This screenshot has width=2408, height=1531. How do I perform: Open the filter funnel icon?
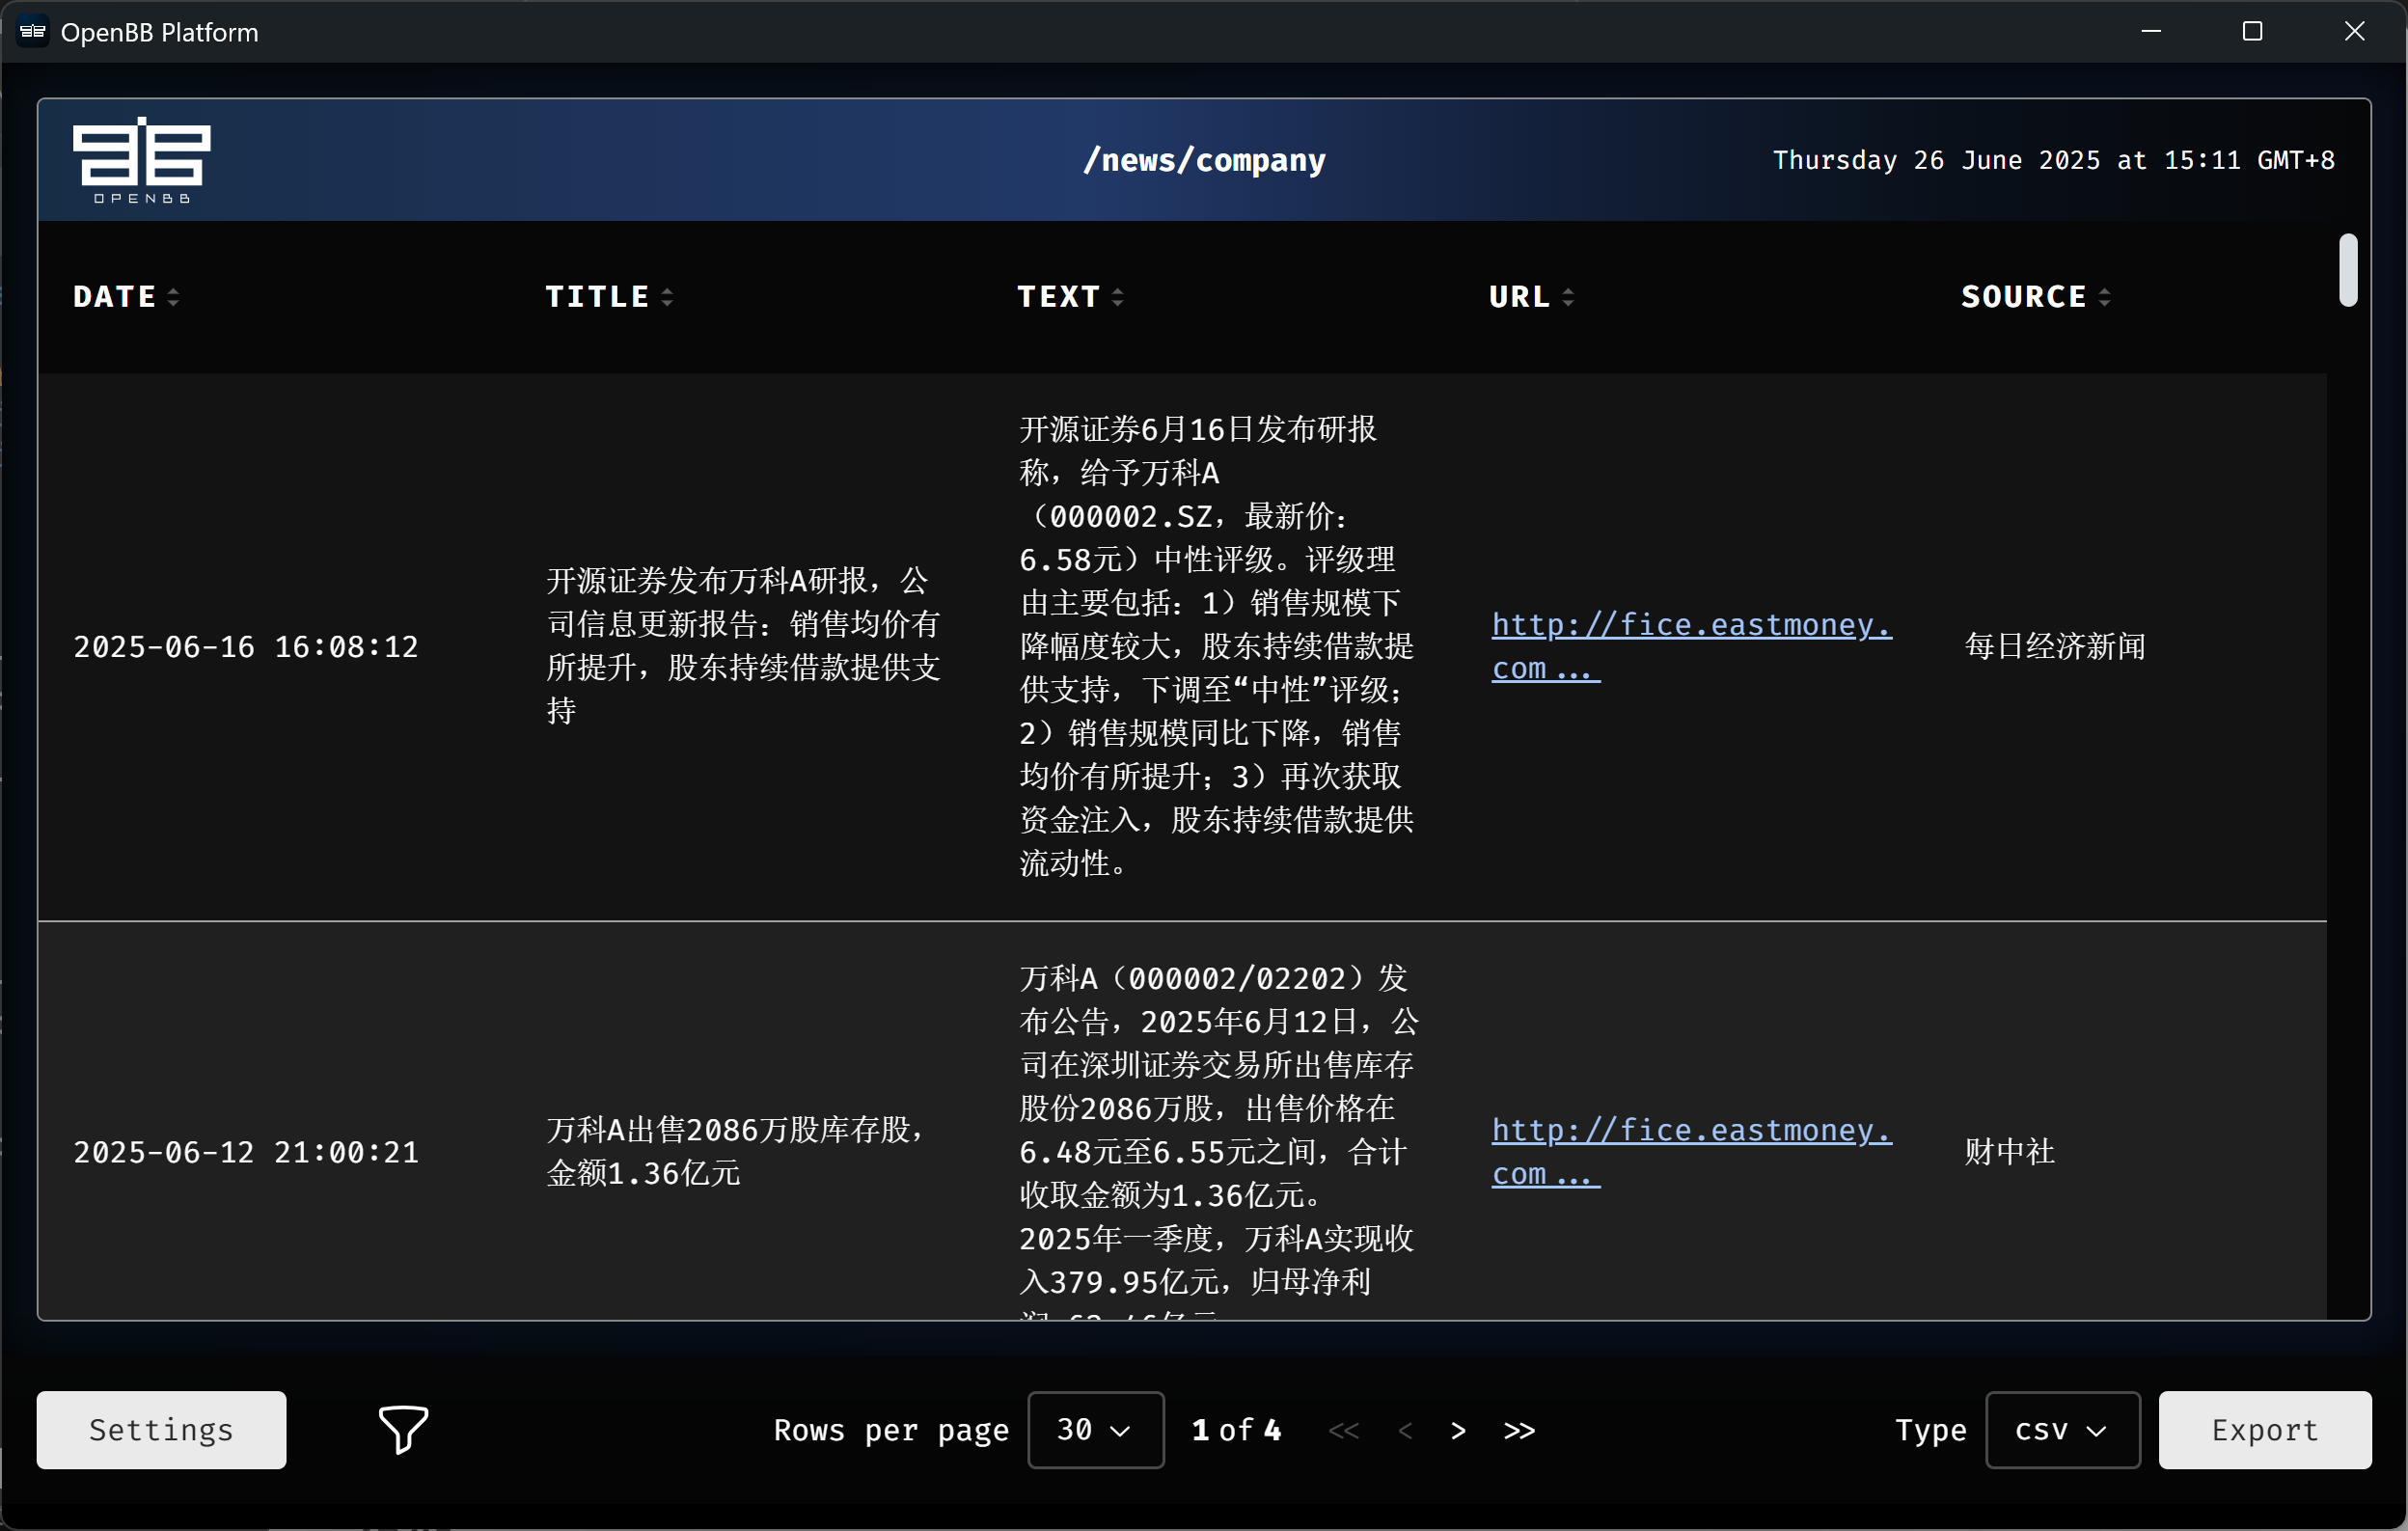(403, 1429)
